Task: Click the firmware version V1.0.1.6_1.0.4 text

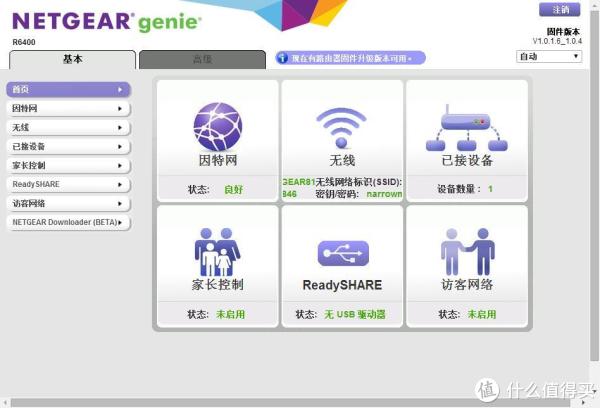Action: point(557,41)
